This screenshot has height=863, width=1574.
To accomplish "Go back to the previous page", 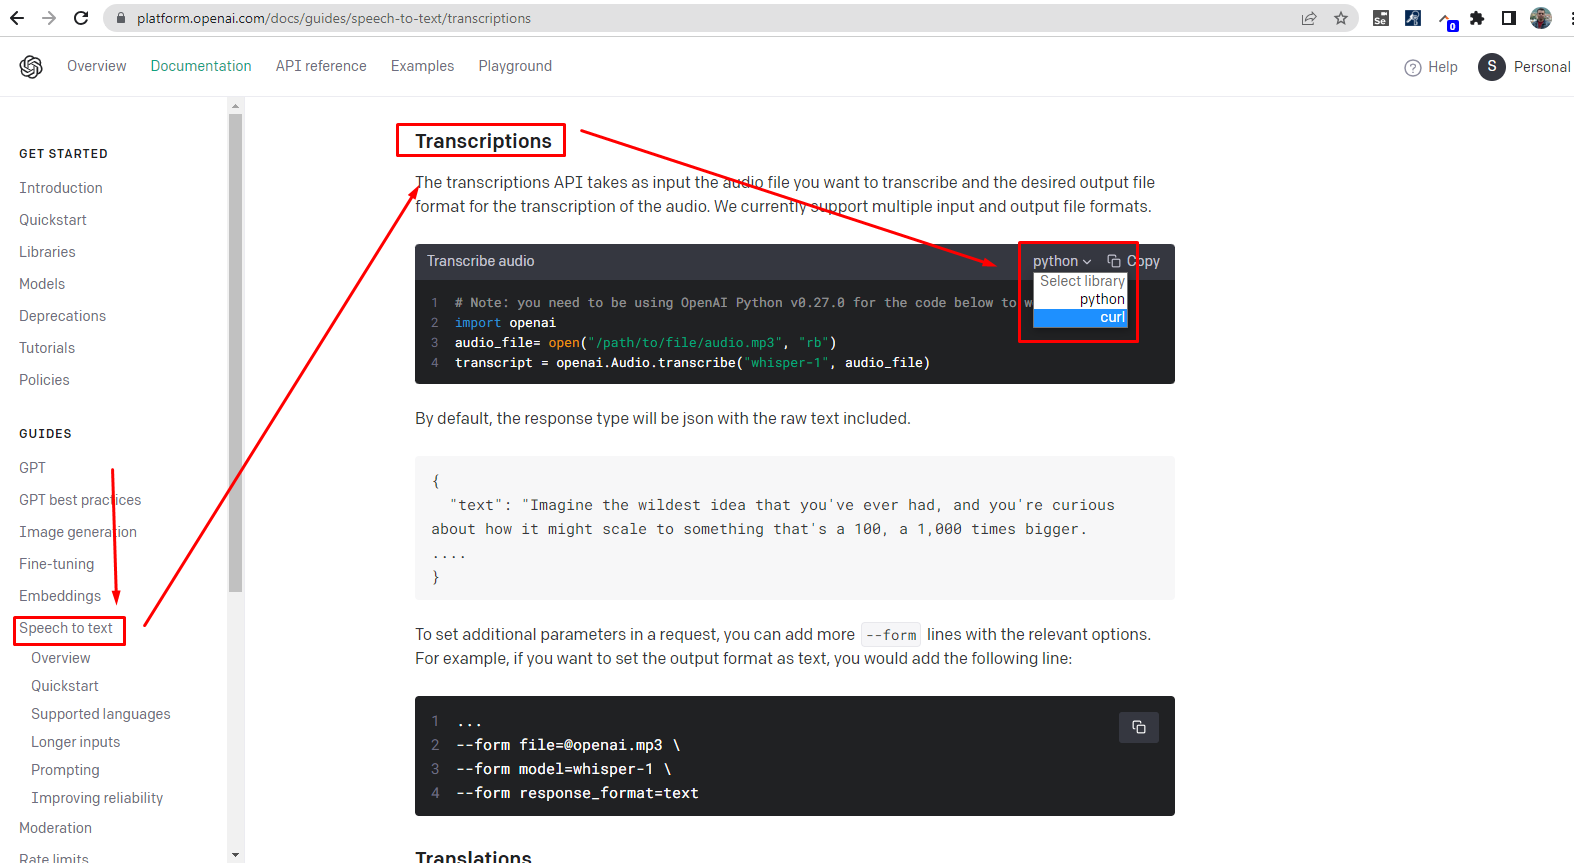I will coord(17,18).
